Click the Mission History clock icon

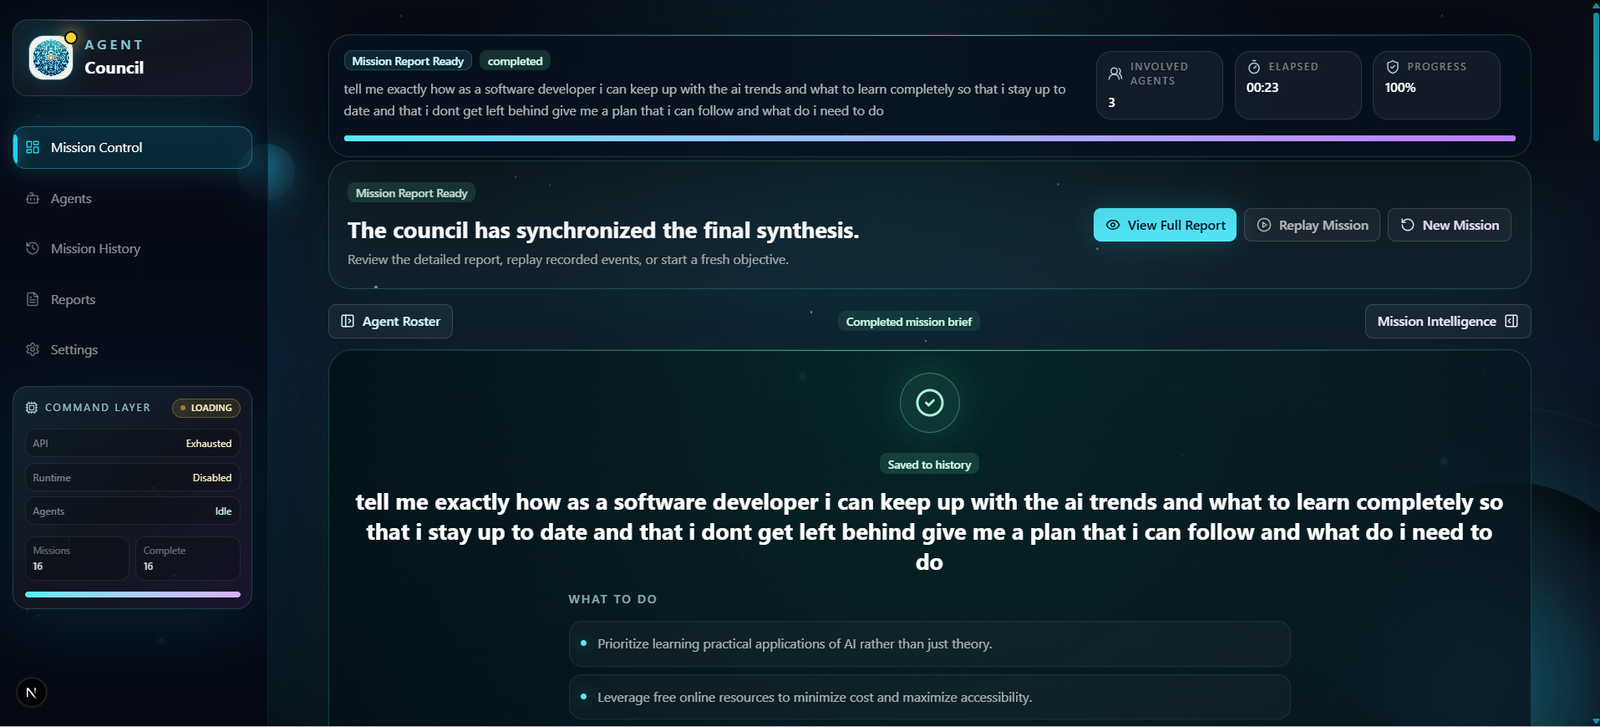tap(32, 248)
